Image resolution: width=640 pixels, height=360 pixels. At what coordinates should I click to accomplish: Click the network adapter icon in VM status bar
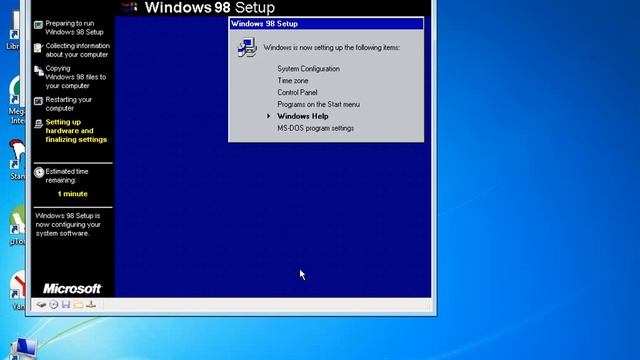(91, 304)
